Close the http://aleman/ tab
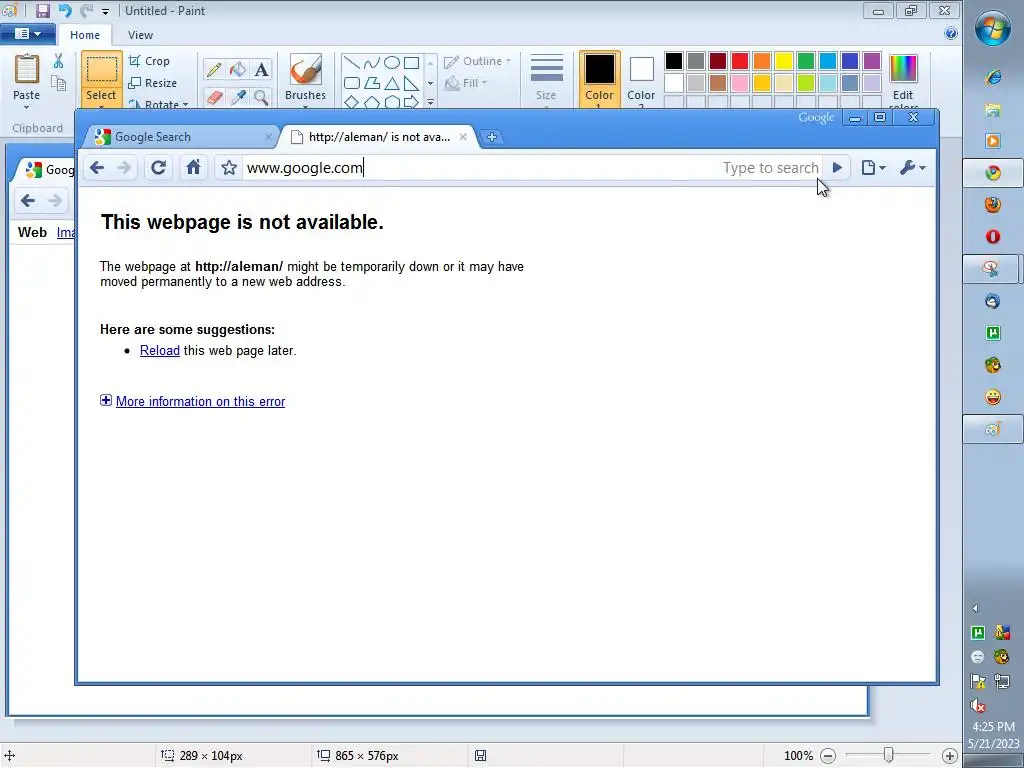1024x768 pixels. tap(463, 136)
